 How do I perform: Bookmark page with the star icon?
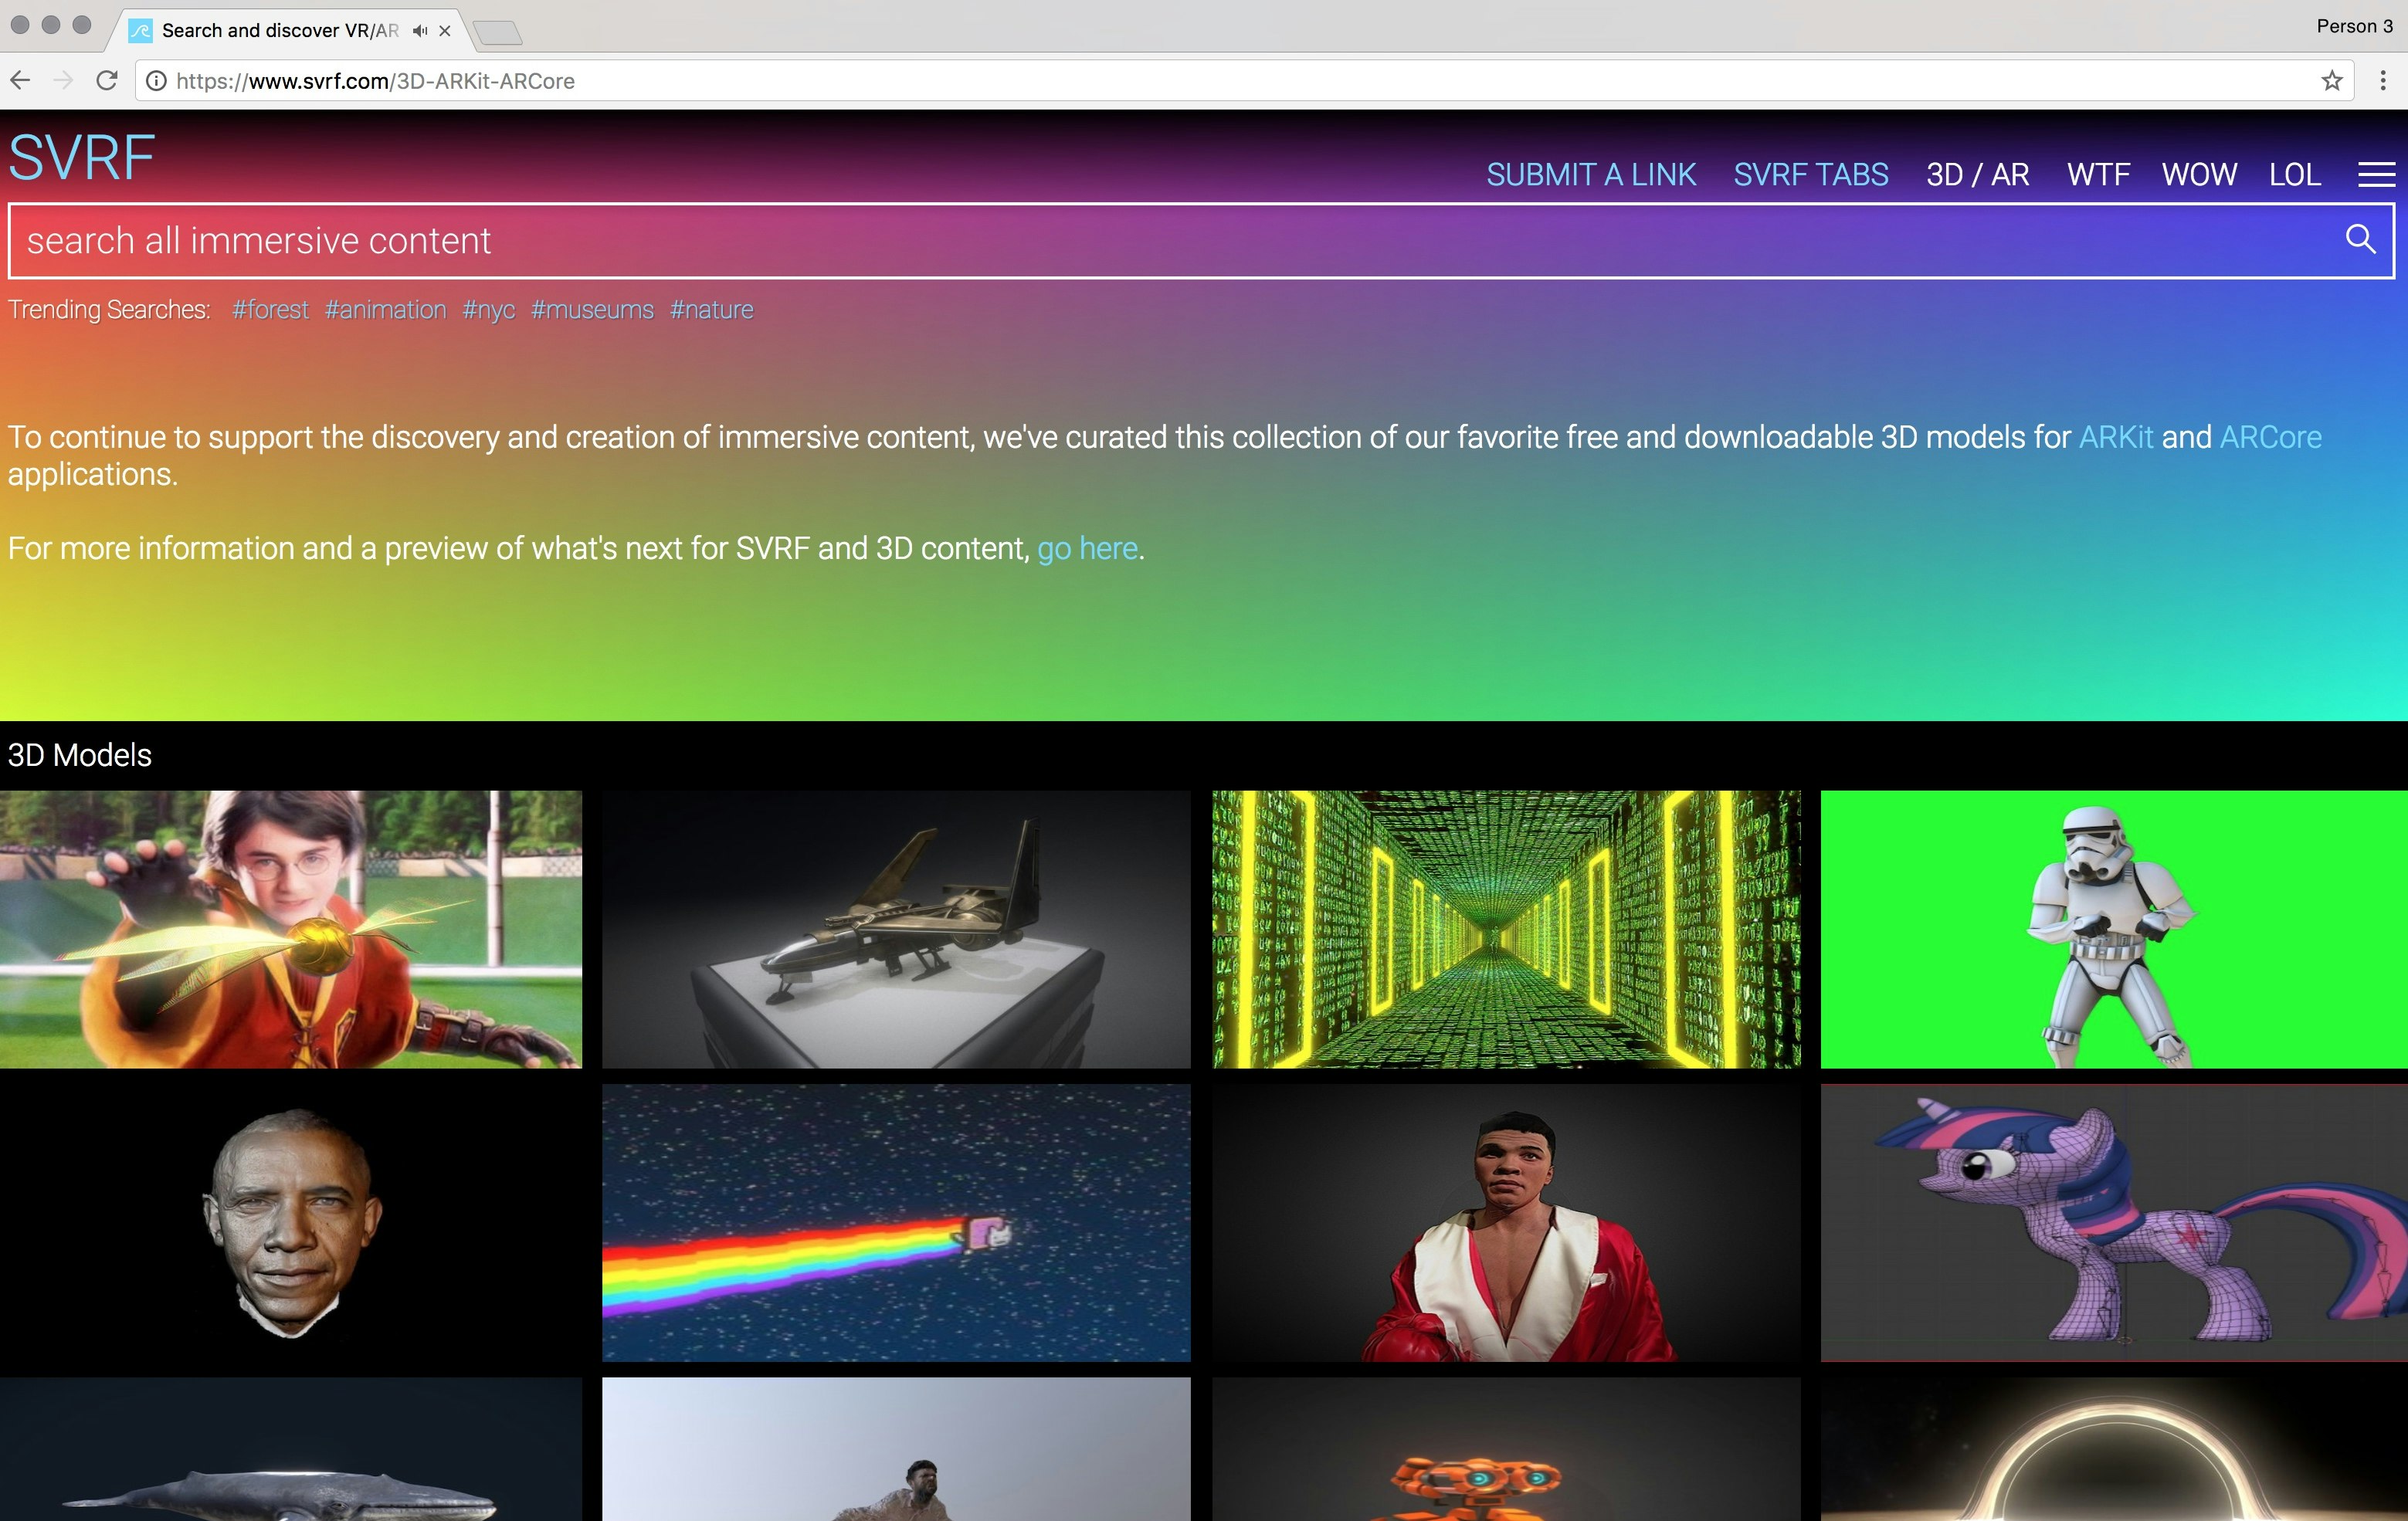(x=2331, y=81)
